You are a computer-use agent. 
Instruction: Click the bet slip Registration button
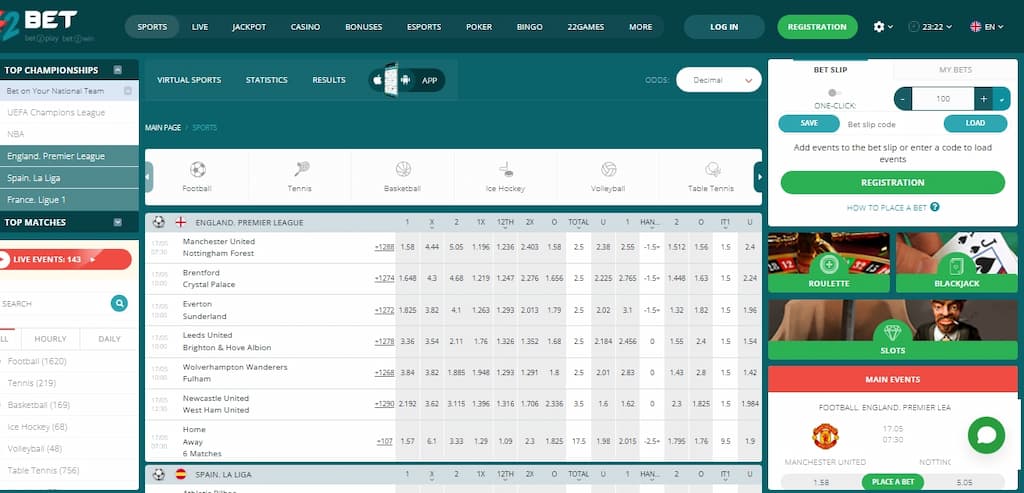point(893,183)
